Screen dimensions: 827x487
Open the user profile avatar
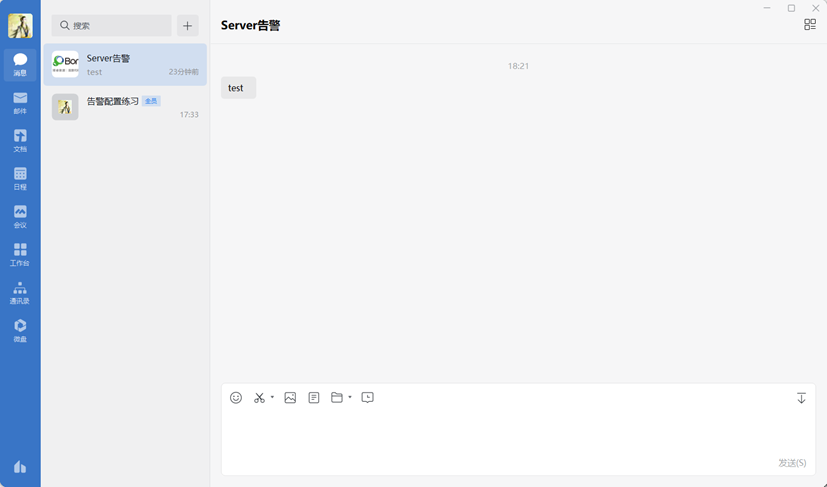(x=20, y=26)
